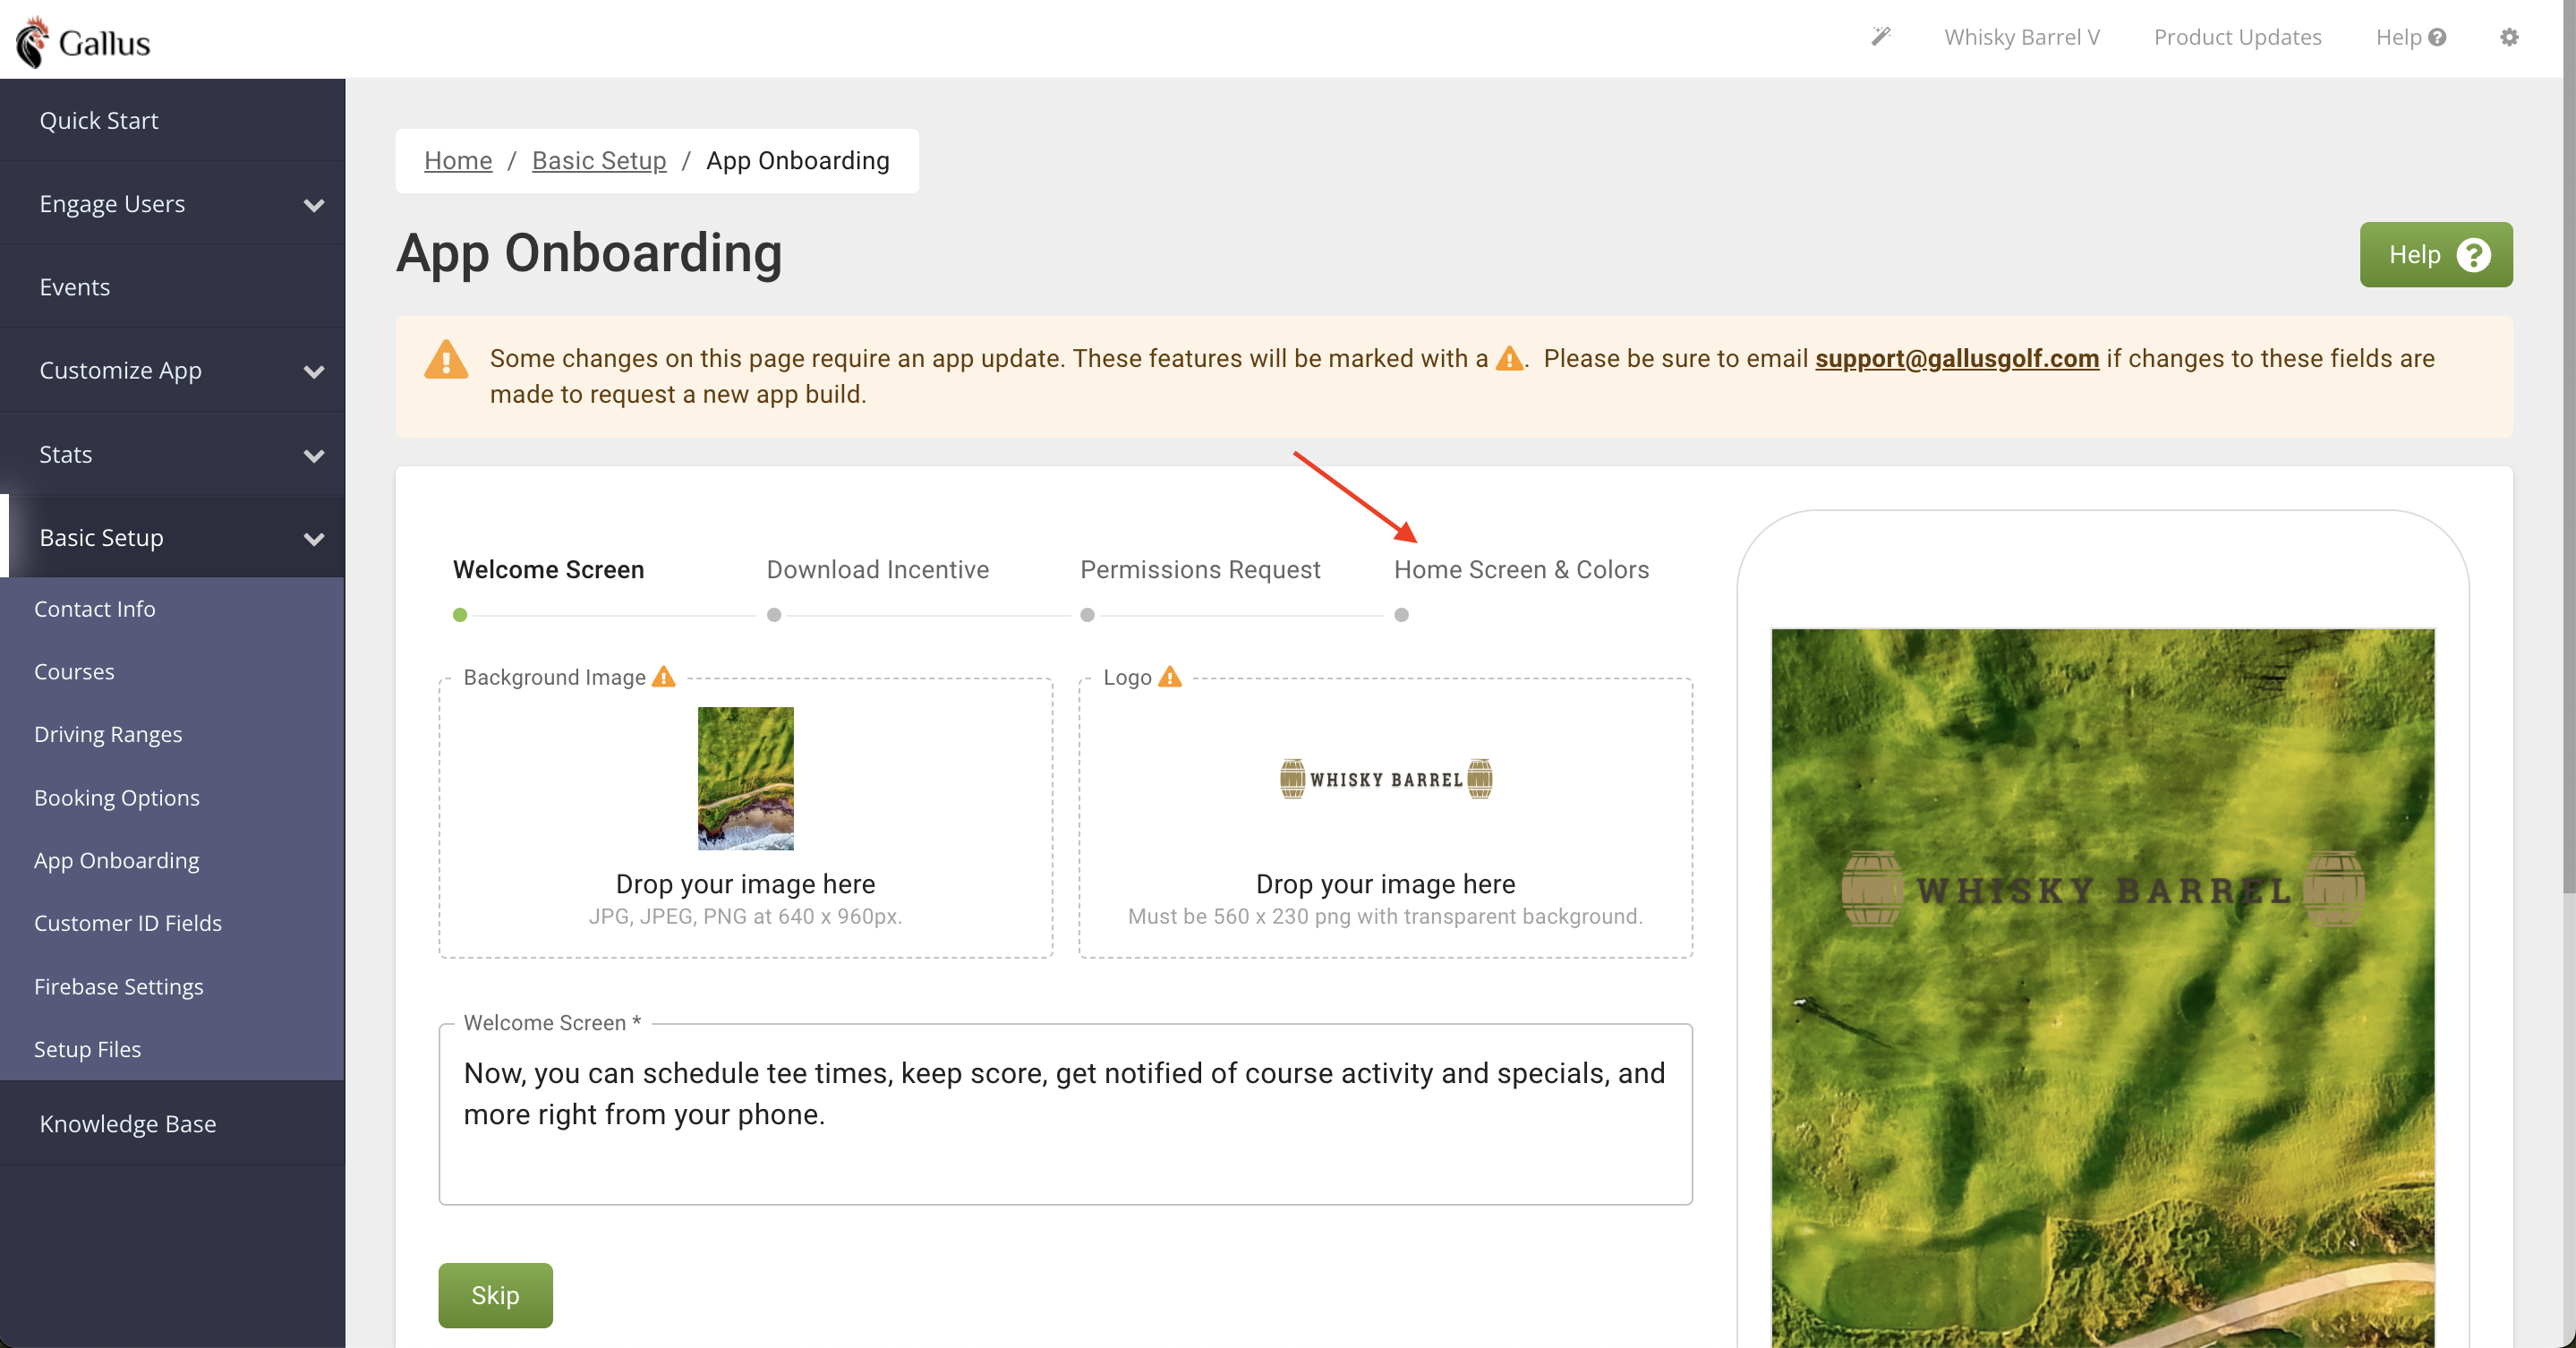Open Contact Info under Basic Setup
The height and width of the screenshot is (1348, 2576).
point(172,609)
